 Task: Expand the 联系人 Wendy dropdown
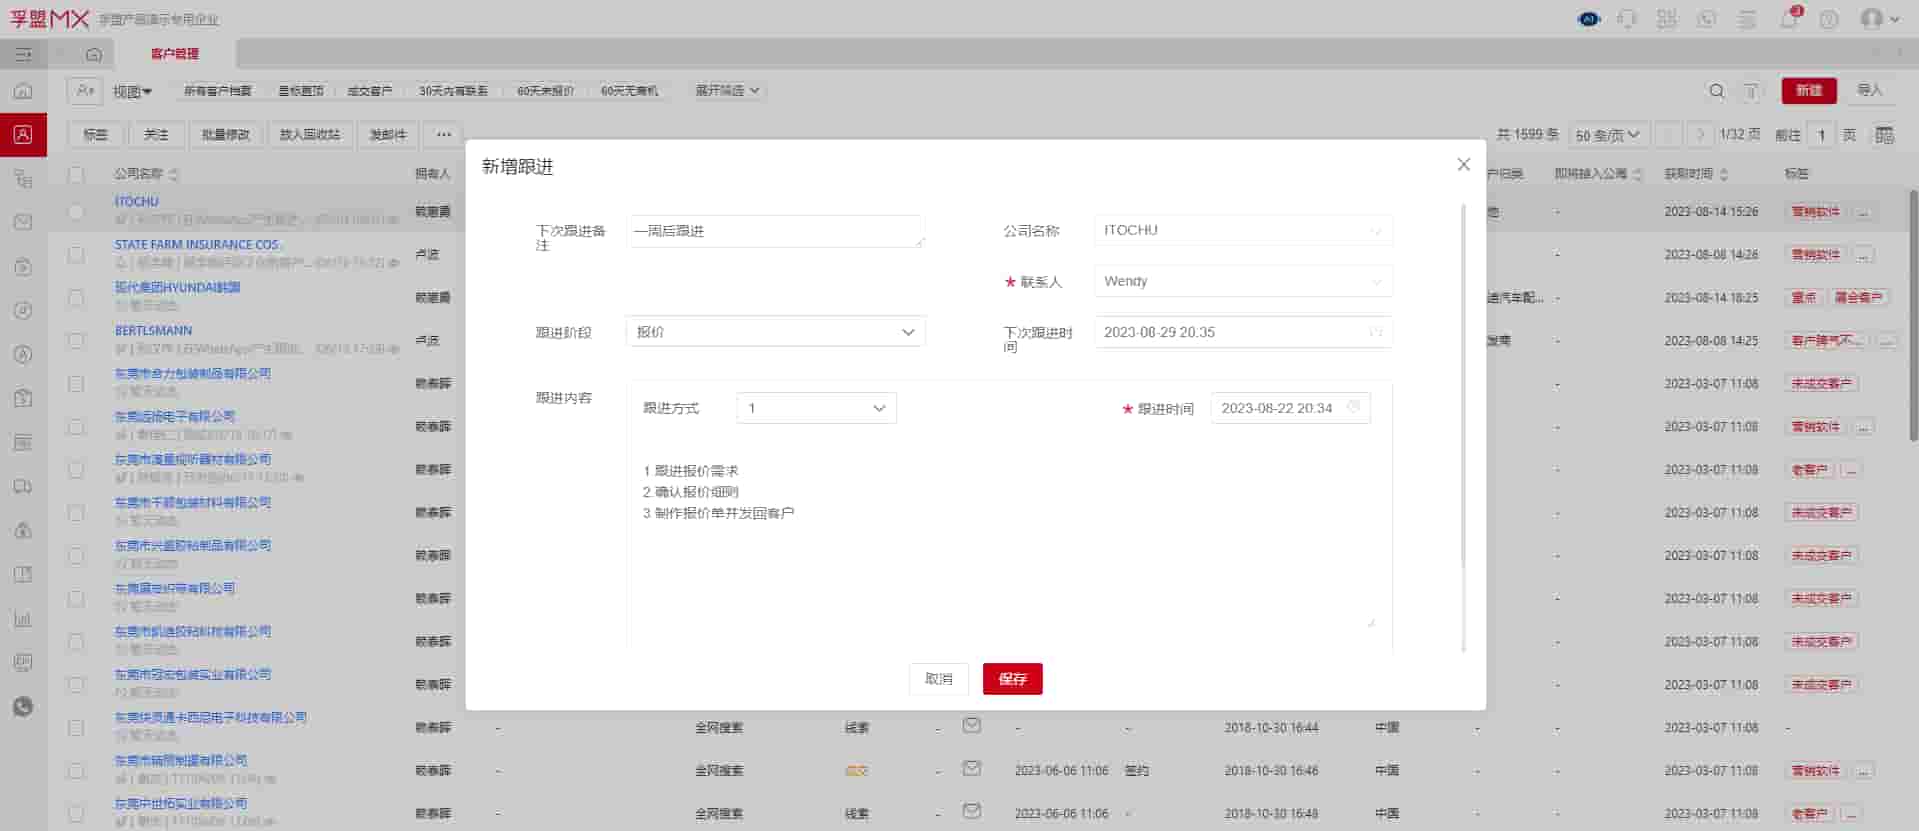click(1242, 282)
